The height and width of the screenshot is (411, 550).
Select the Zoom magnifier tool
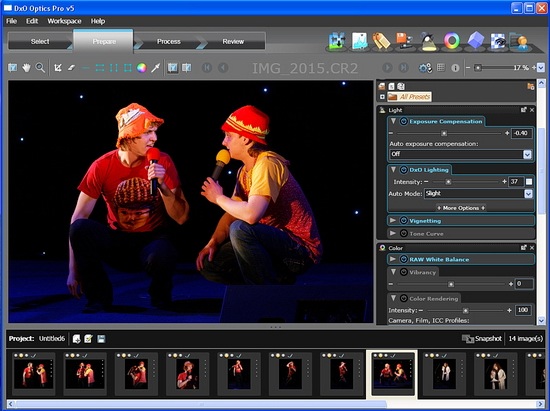click(40, 68)
